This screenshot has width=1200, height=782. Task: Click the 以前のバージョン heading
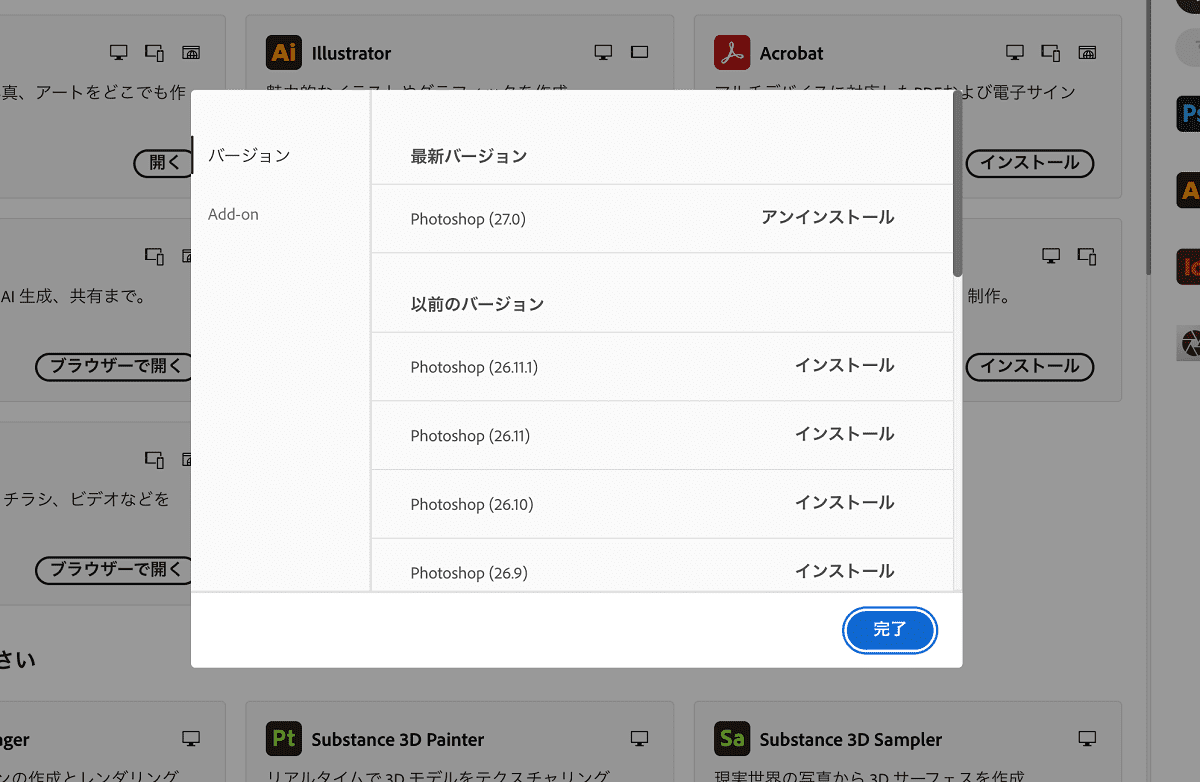point(477,304)
